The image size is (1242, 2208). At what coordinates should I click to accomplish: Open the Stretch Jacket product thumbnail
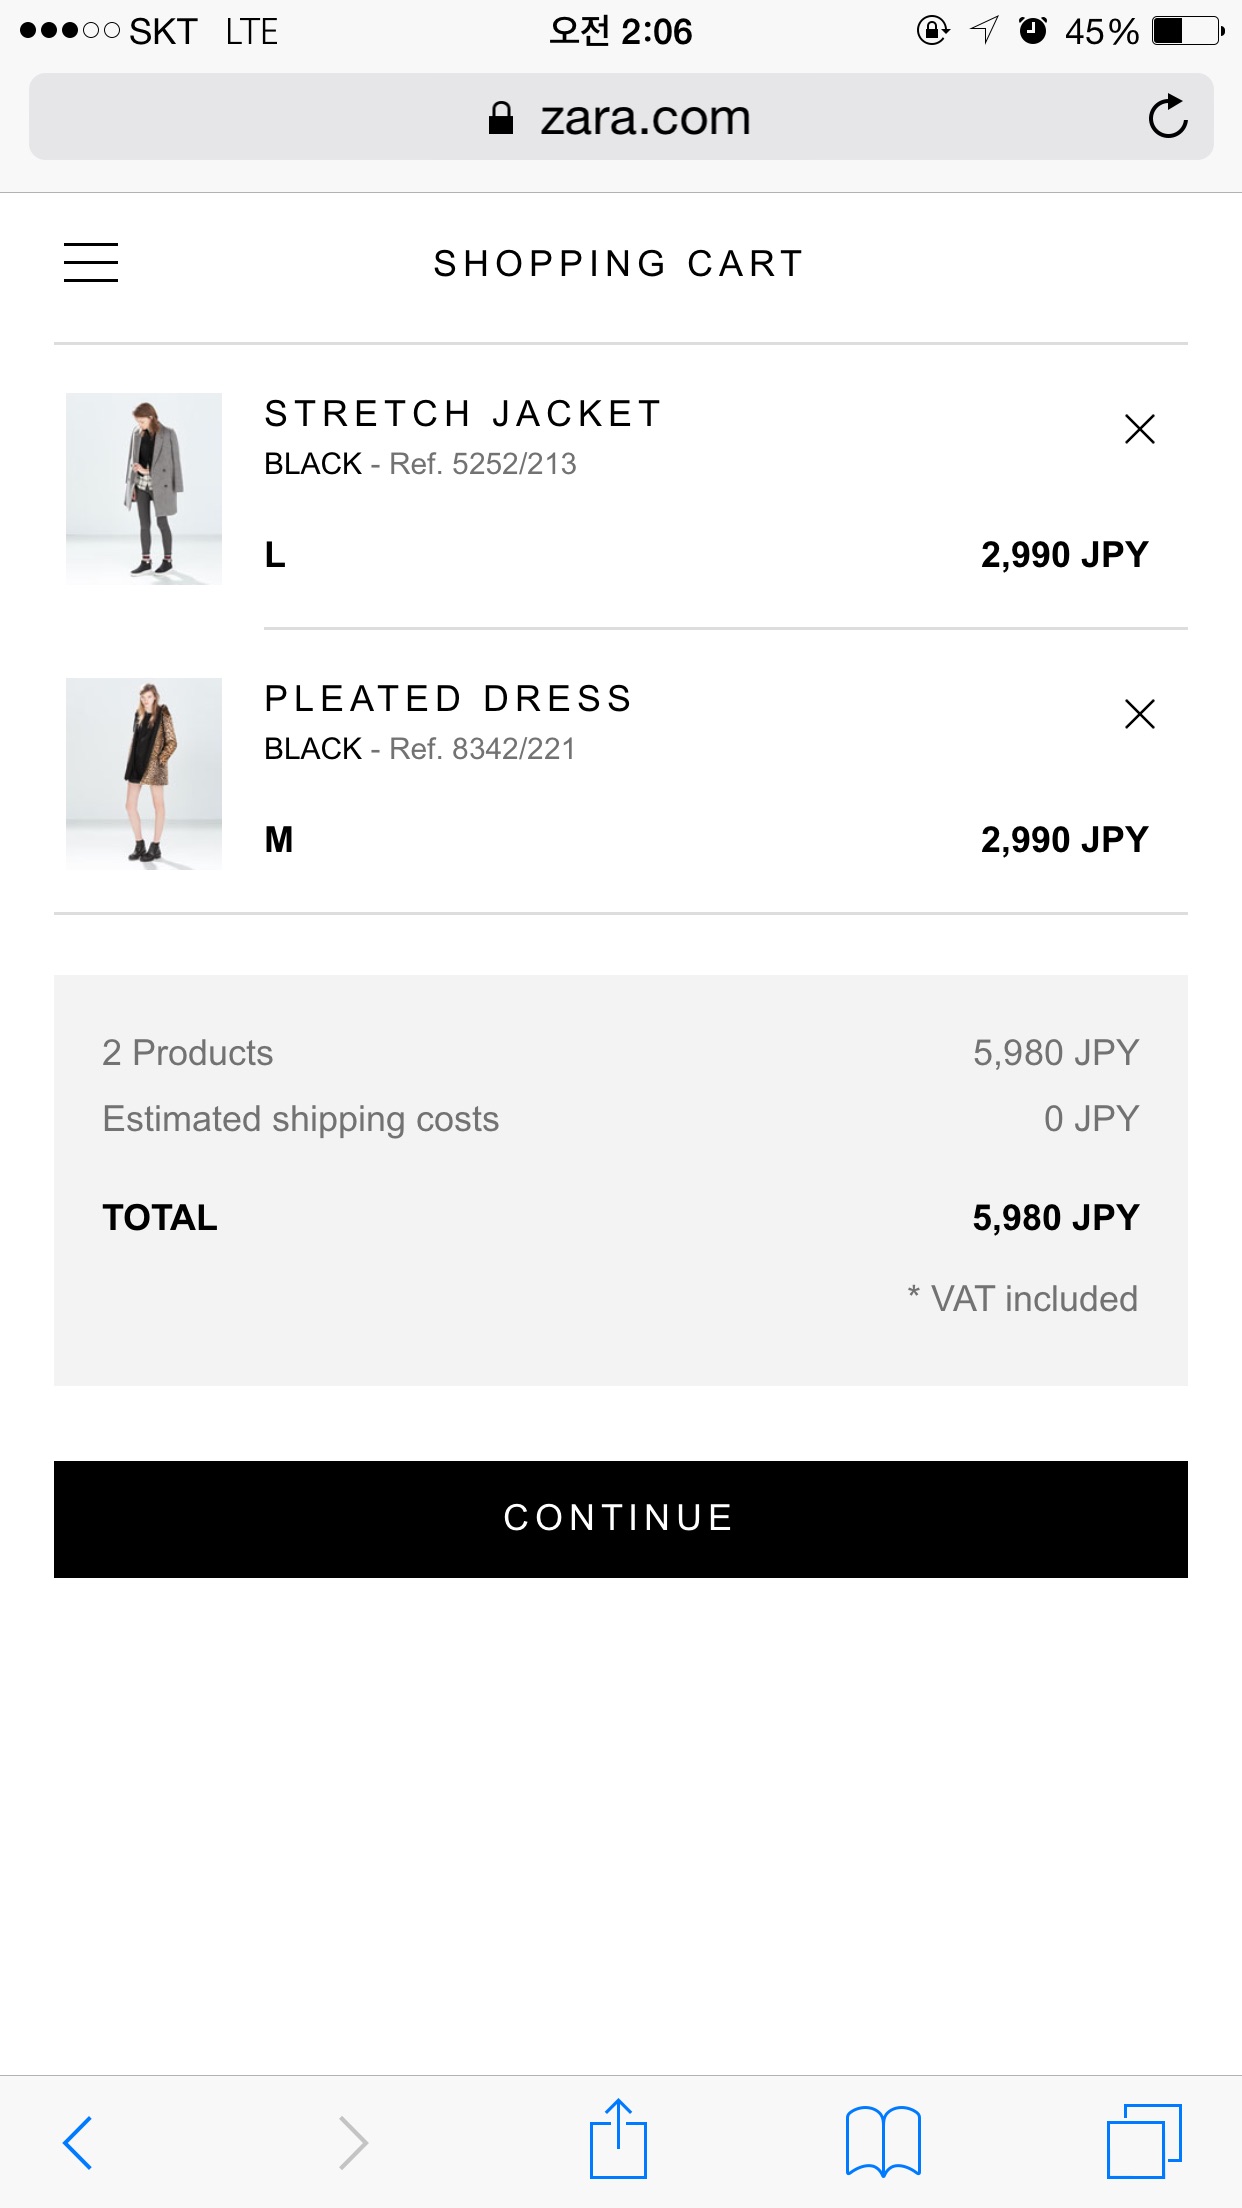click(x=144, y=489)
